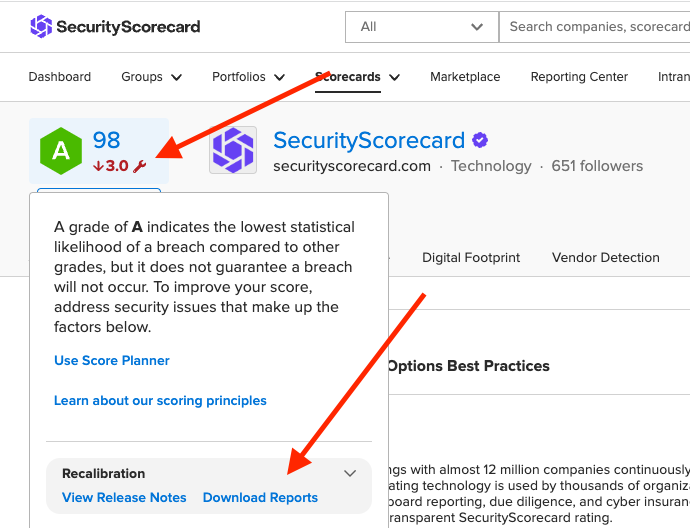The height and width of the screenshot is (528, 690).
Task: Click the Use Score Planner link
Action: [112, 360]
